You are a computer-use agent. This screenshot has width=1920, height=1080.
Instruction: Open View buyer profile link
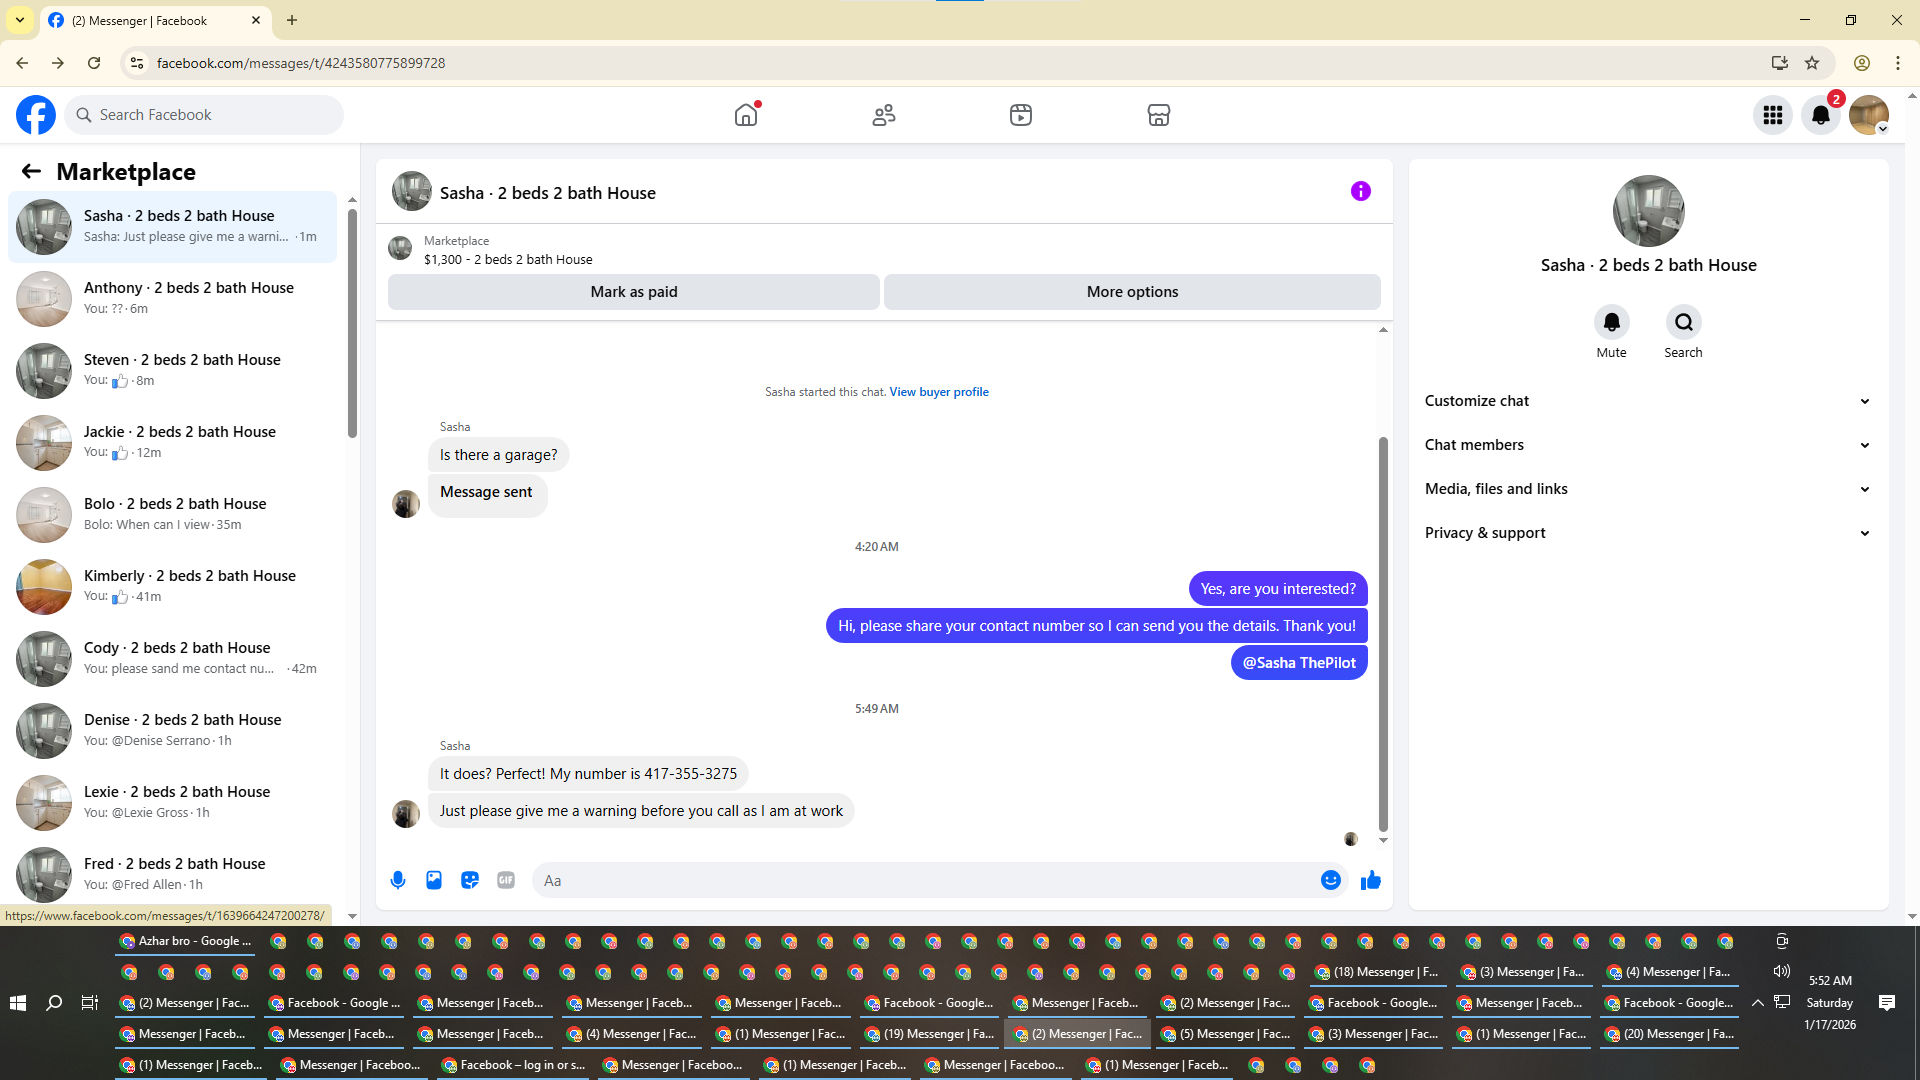tap(938, 392)
